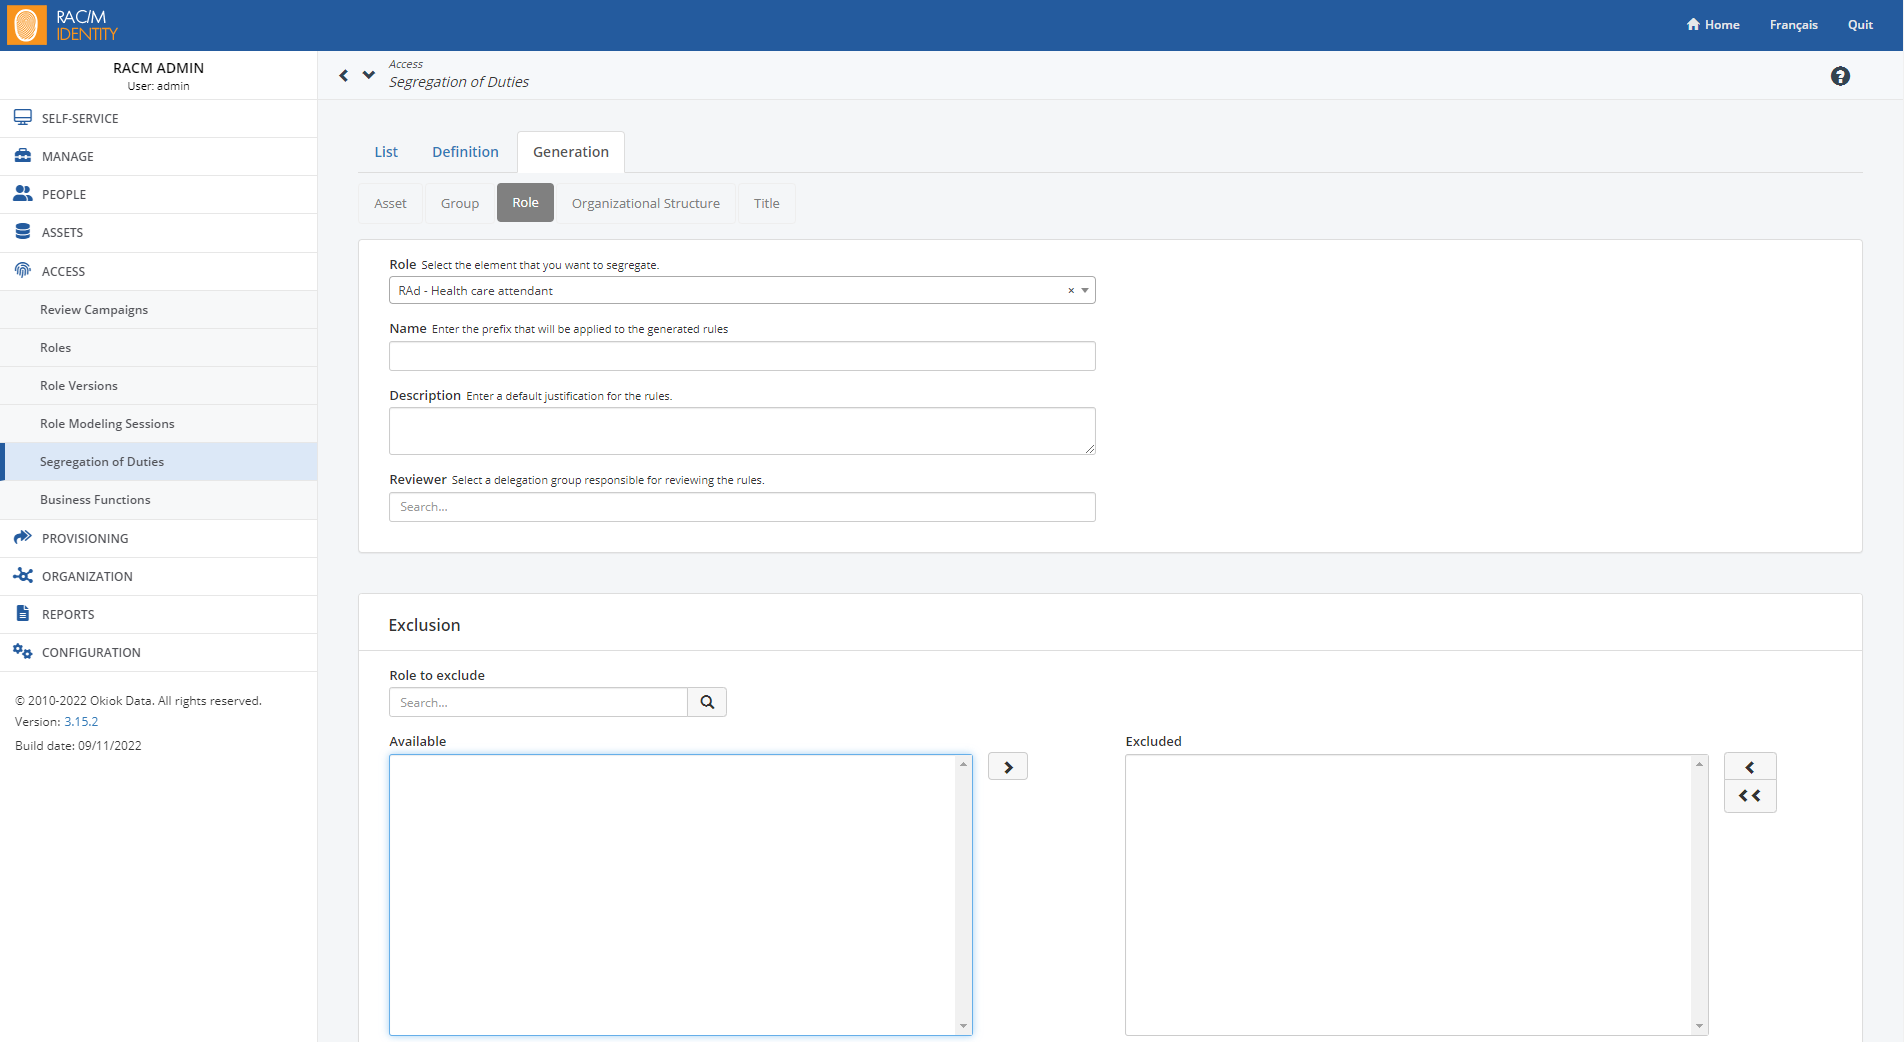
Task: Focus Role to exclude search field
Action: [x=538, y=702]
